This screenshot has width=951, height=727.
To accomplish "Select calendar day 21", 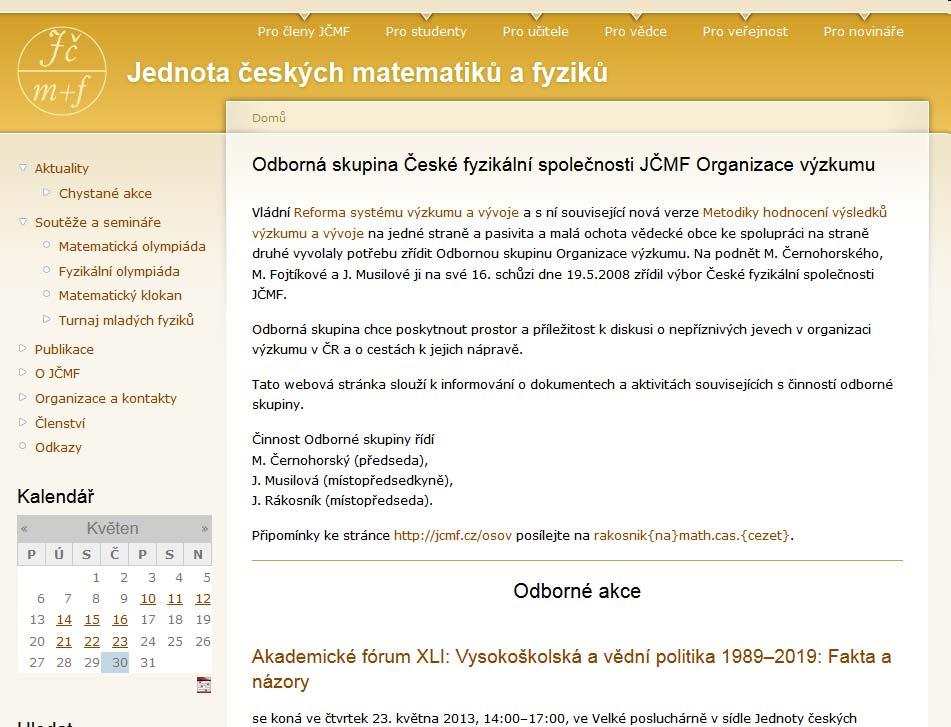I will pyautogui.click(x=64, y=642).
